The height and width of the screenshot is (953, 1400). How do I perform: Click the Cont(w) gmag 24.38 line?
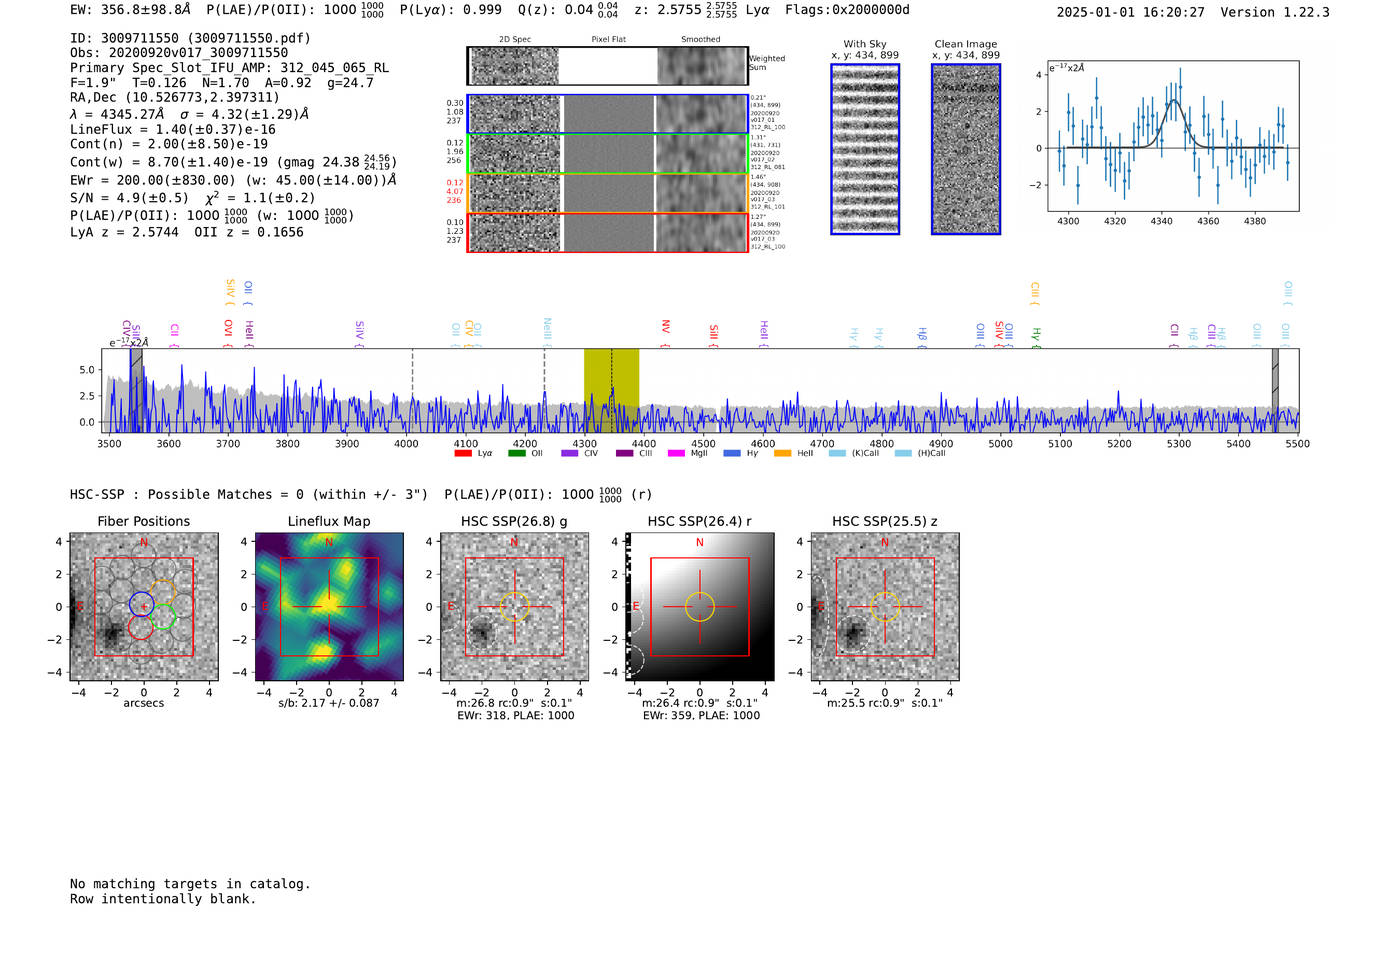click(x=233, y=162)
